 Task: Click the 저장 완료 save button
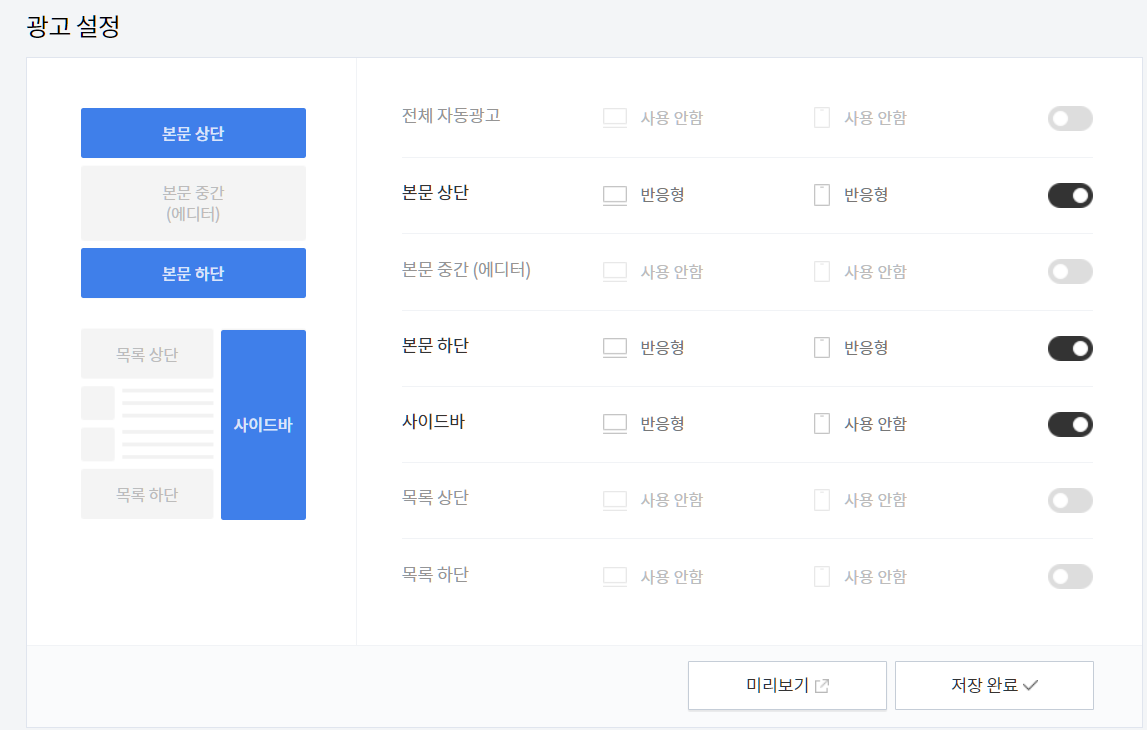tap(994, 684)
